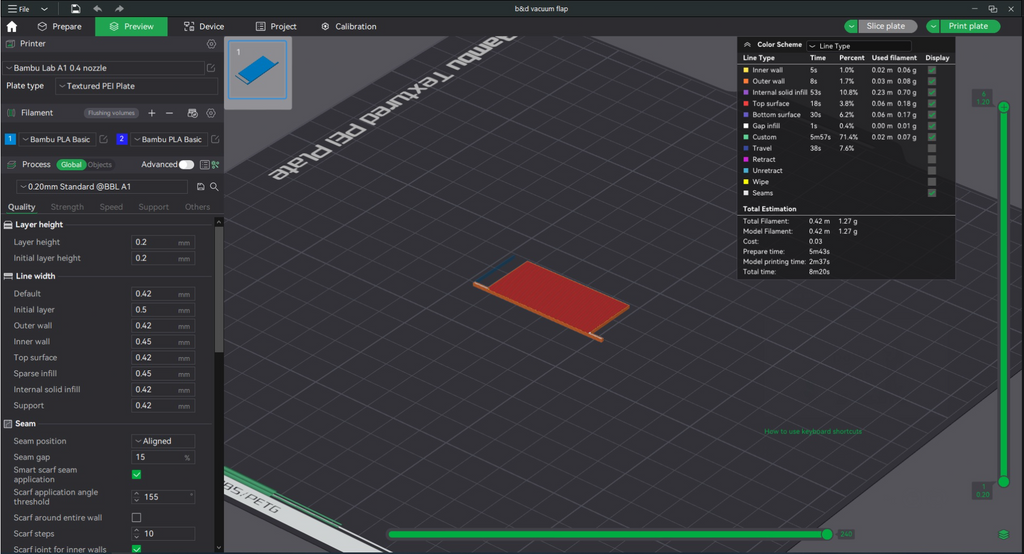Image resolution: width=1024 pixels, height=554 pixels.
Task: Save the process preset
Action: (x=200, y=187)
